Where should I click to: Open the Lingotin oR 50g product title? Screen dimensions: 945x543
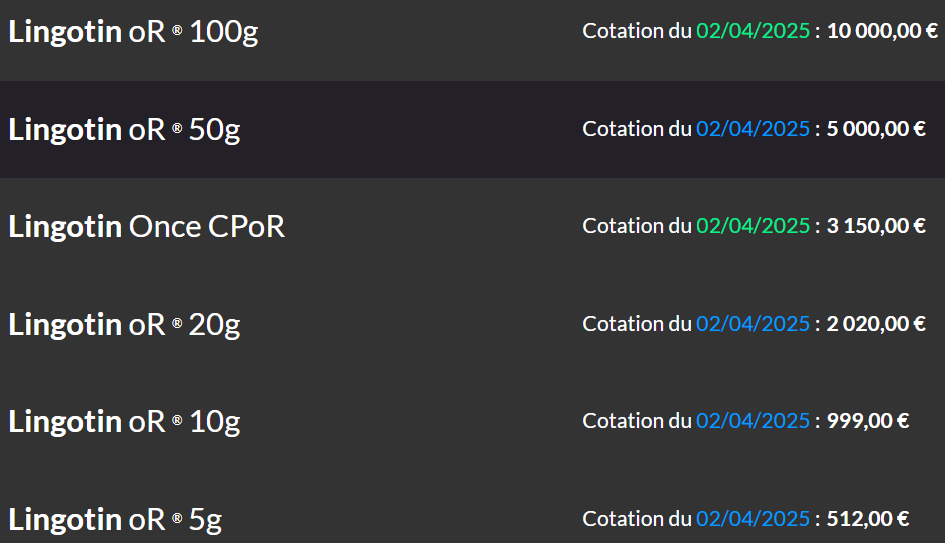pos(124,130)
